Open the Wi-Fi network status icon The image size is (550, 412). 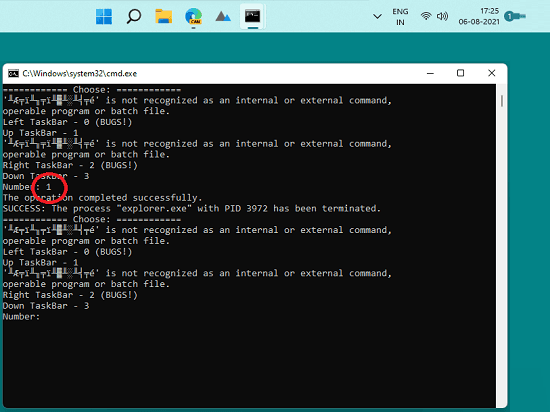pyautogui.click(x=426, y=16)
